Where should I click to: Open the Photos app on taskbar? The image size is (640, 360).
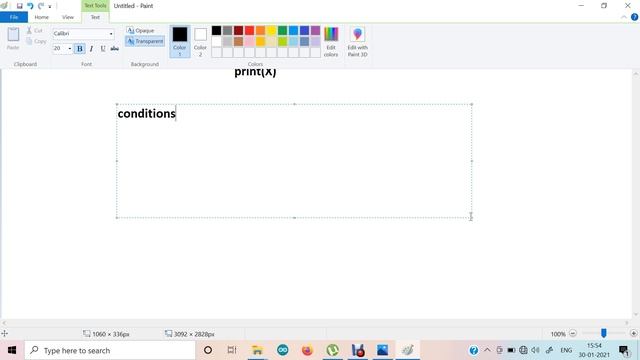click(382, 350)
